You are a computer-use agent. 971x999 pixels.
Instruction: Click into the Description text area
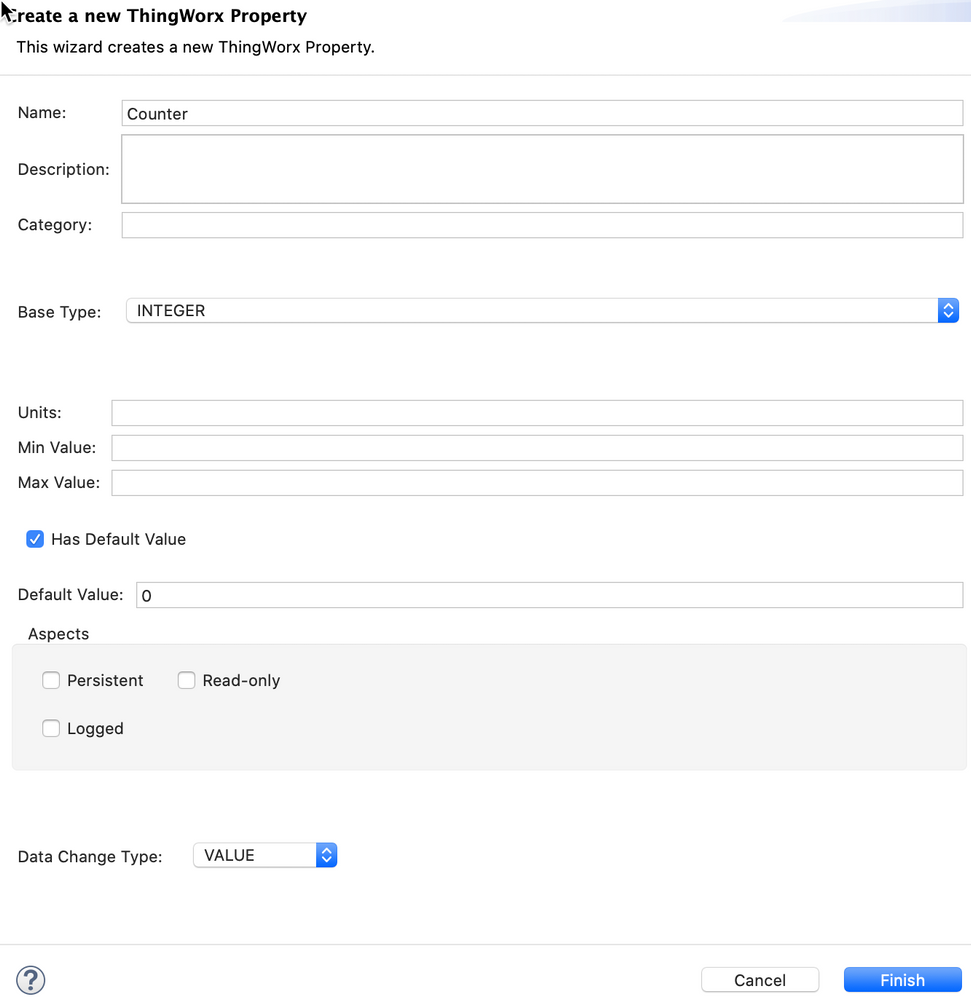tap(542, 169)
